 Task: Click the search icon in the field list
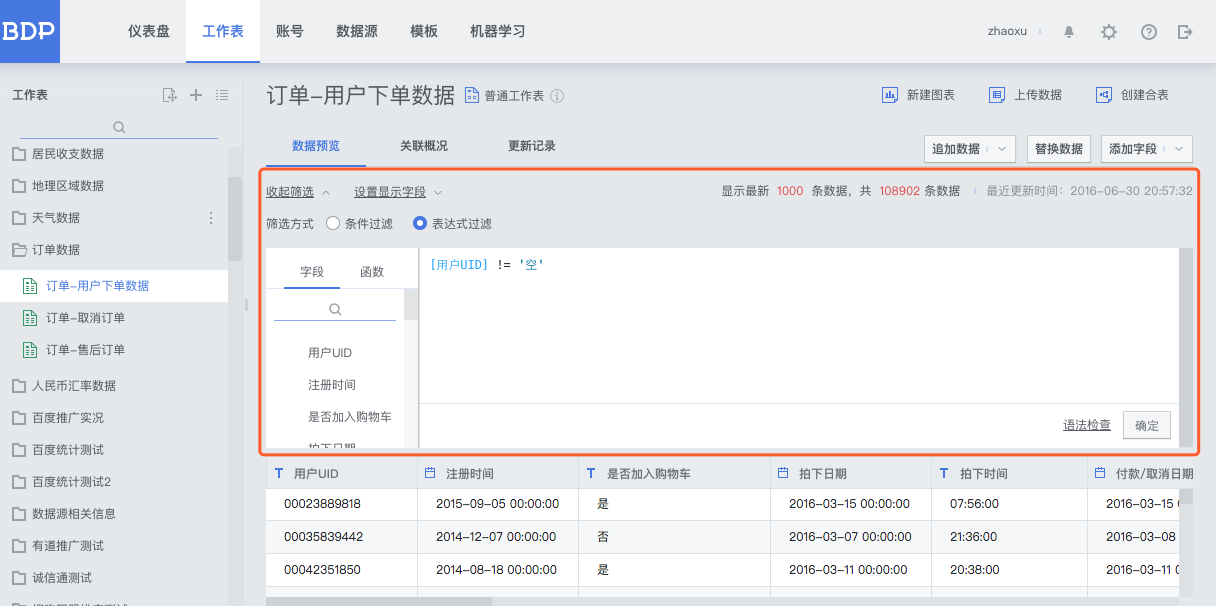click(335, 310)
